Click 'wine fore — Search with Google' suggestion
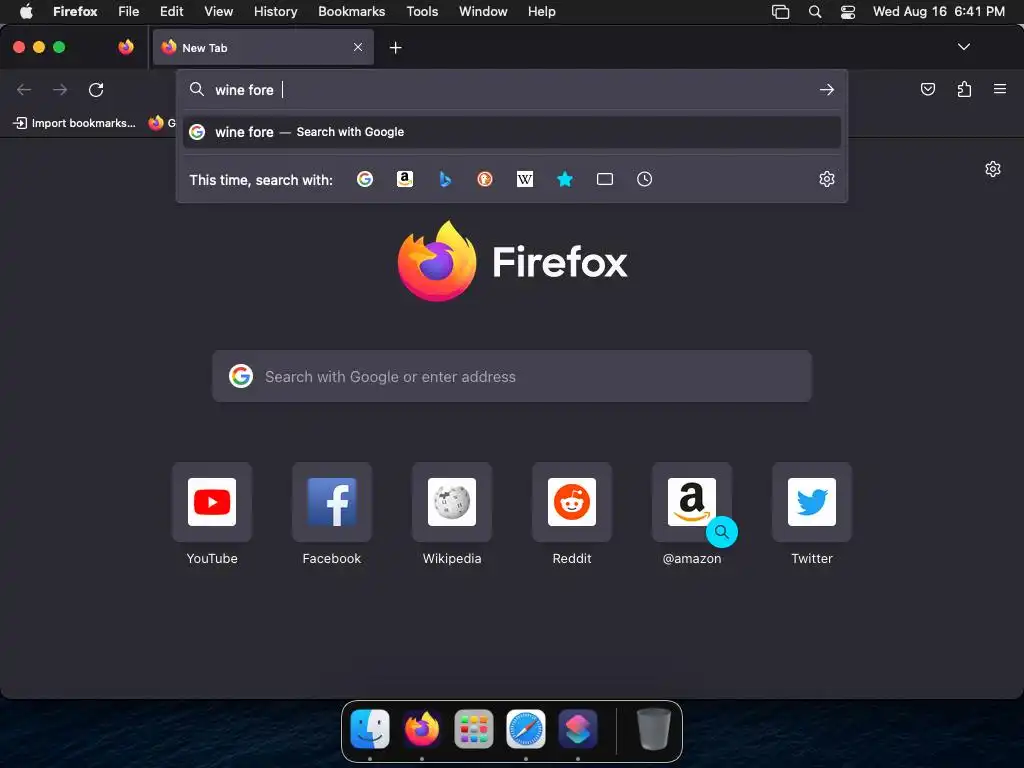 coord(511,132)
